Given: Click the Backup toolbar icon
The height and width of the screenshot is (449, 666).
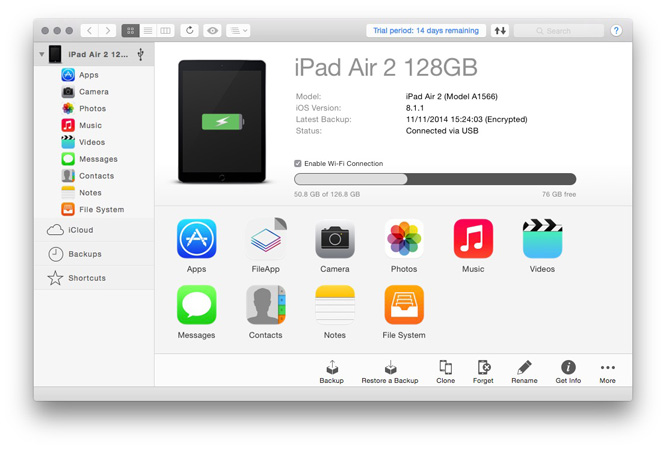Looking at the screenshot, I should click(331, 369).
